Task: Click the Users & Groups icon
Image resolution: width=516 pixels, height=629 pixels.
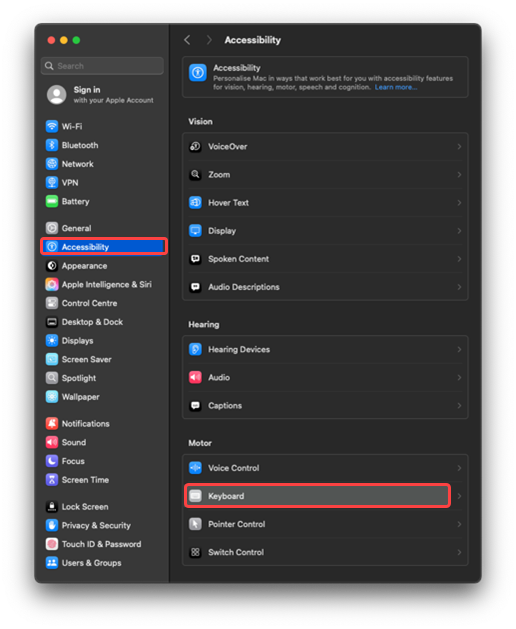Action: [52, 563]
